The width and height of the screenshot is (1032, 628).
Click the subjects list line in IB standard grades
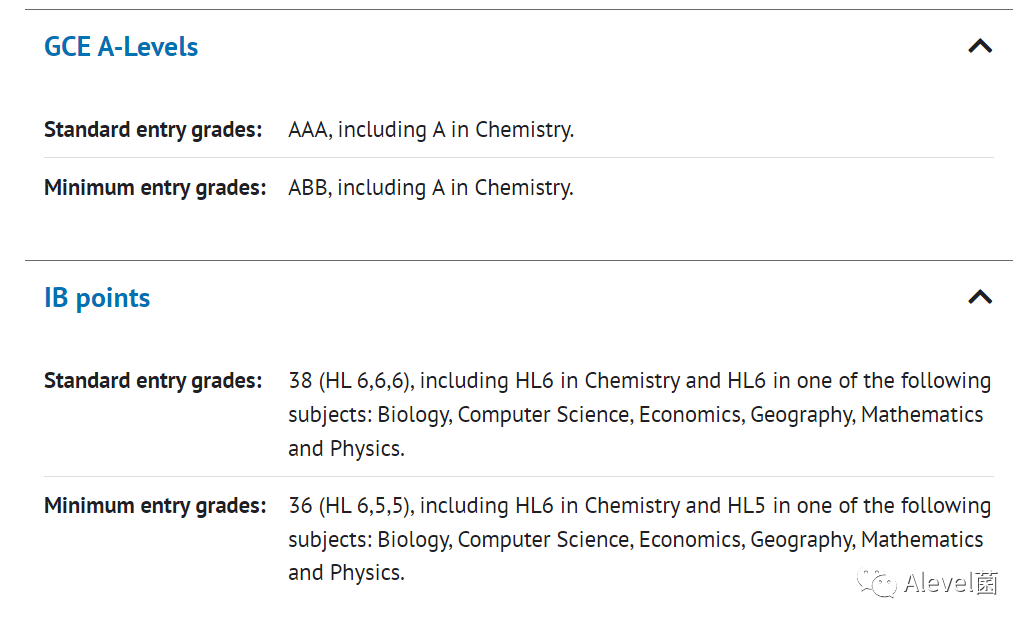tap(636, 415)
